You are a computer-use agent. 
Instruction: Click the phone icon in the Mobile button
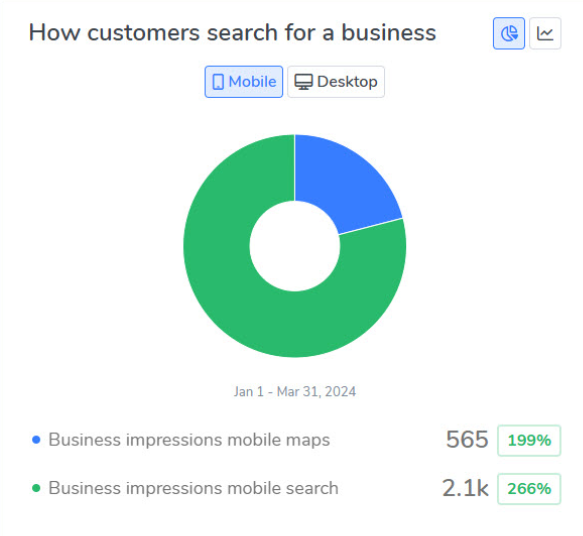[218, 82]
